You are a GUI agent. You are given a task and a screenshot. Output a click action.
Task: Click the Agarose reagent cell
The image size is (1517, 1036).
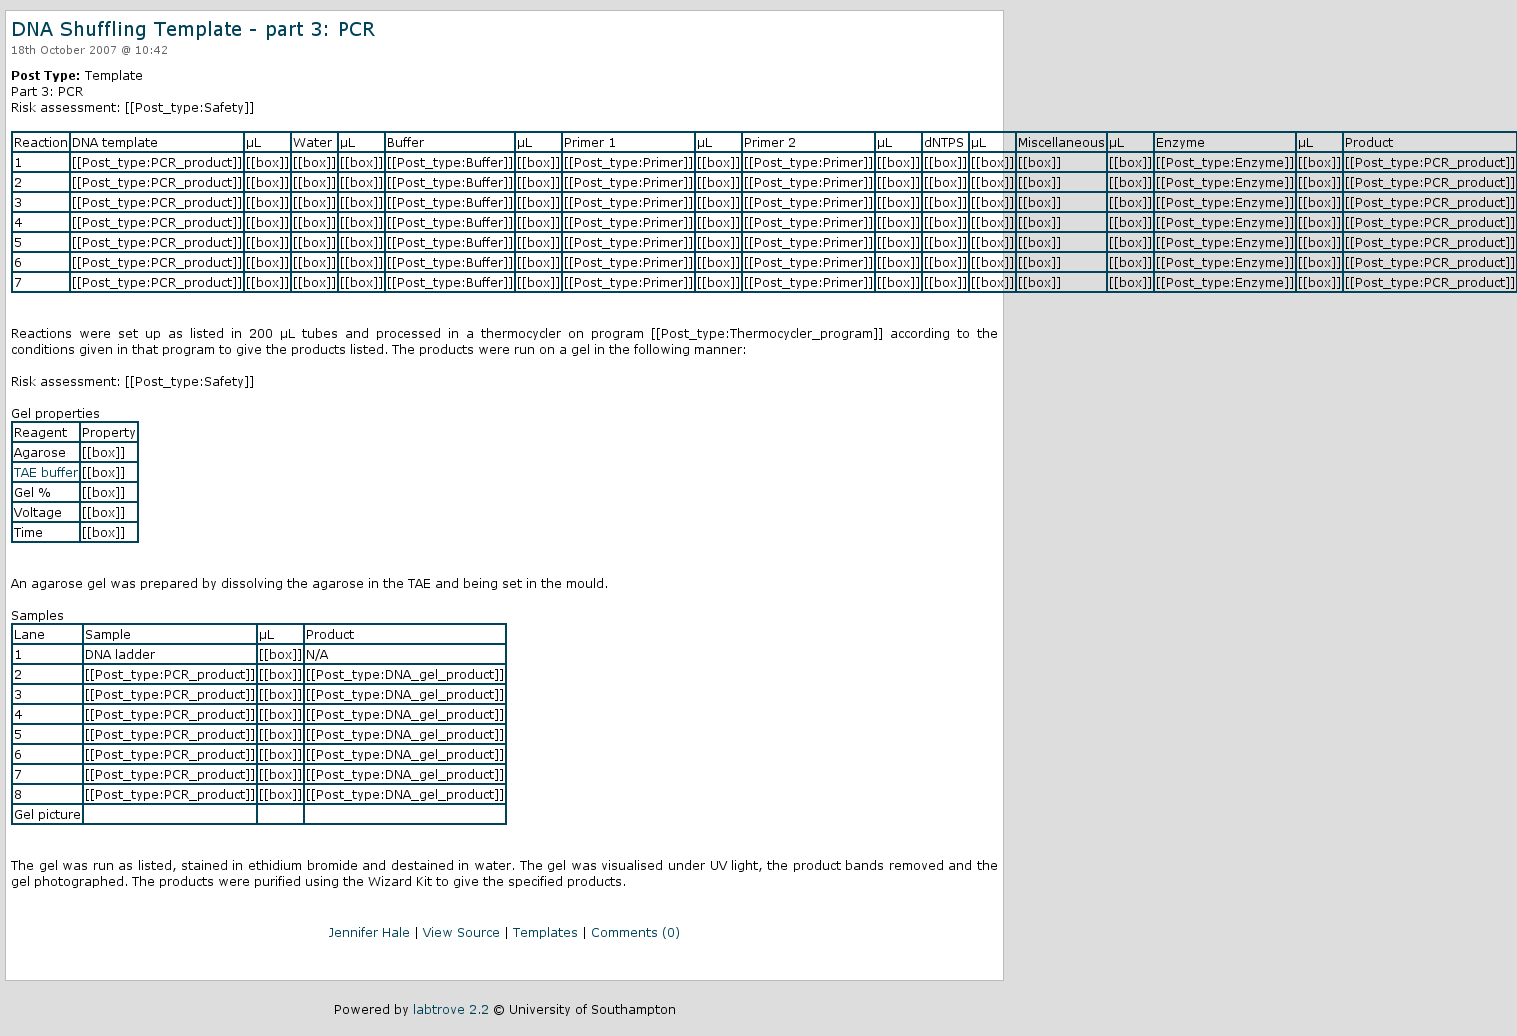point(40,453)
